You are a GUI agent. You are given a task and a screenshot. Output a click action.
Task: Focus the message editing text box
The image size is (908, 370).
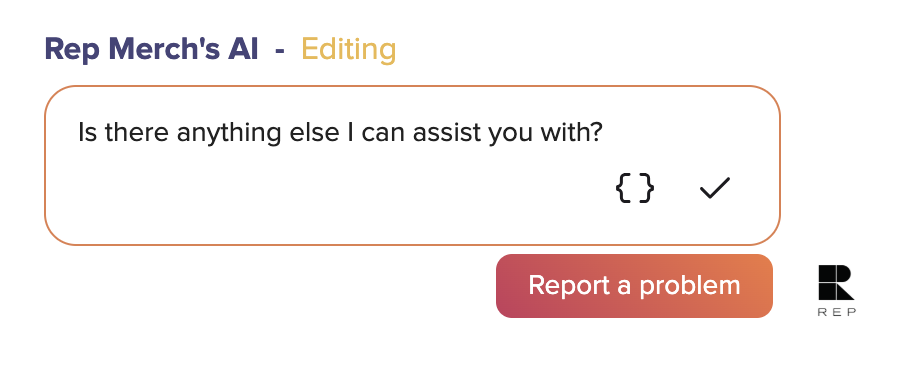pos(412,166)
